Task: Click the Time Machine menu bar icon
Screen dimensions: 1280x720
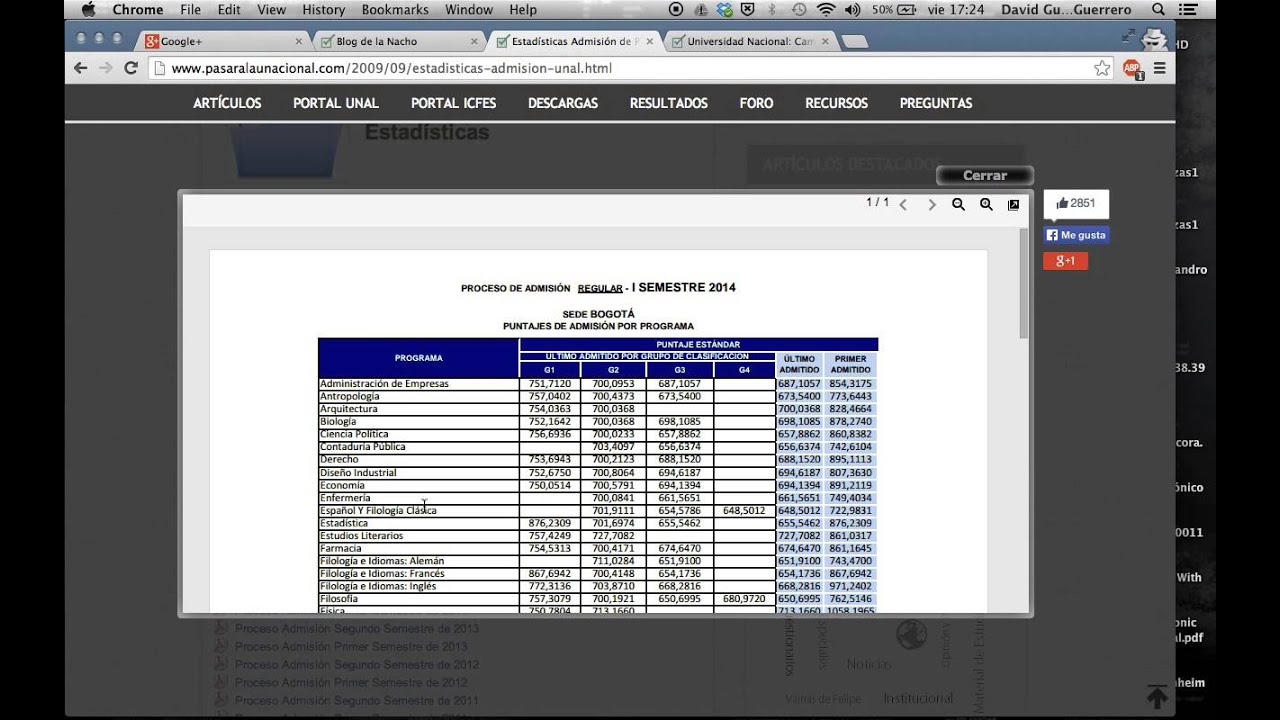Action: point(799,10)
